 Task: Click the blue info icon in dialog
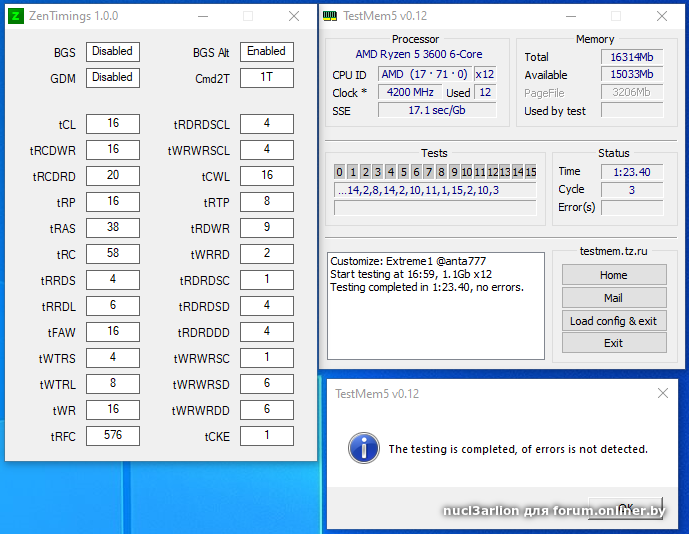click(x=364, y=448)
